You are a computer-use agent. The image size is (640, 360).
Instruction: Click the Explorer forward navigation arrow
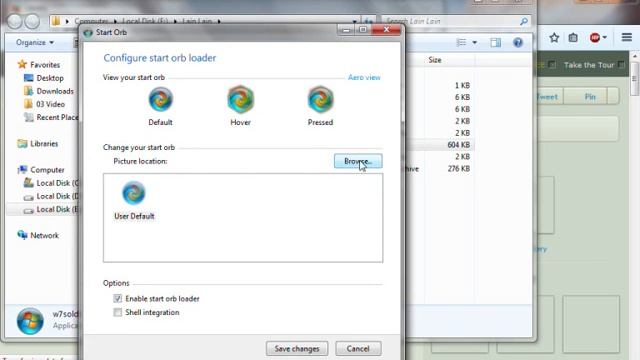pyautogui.click(x=32, y=21)
